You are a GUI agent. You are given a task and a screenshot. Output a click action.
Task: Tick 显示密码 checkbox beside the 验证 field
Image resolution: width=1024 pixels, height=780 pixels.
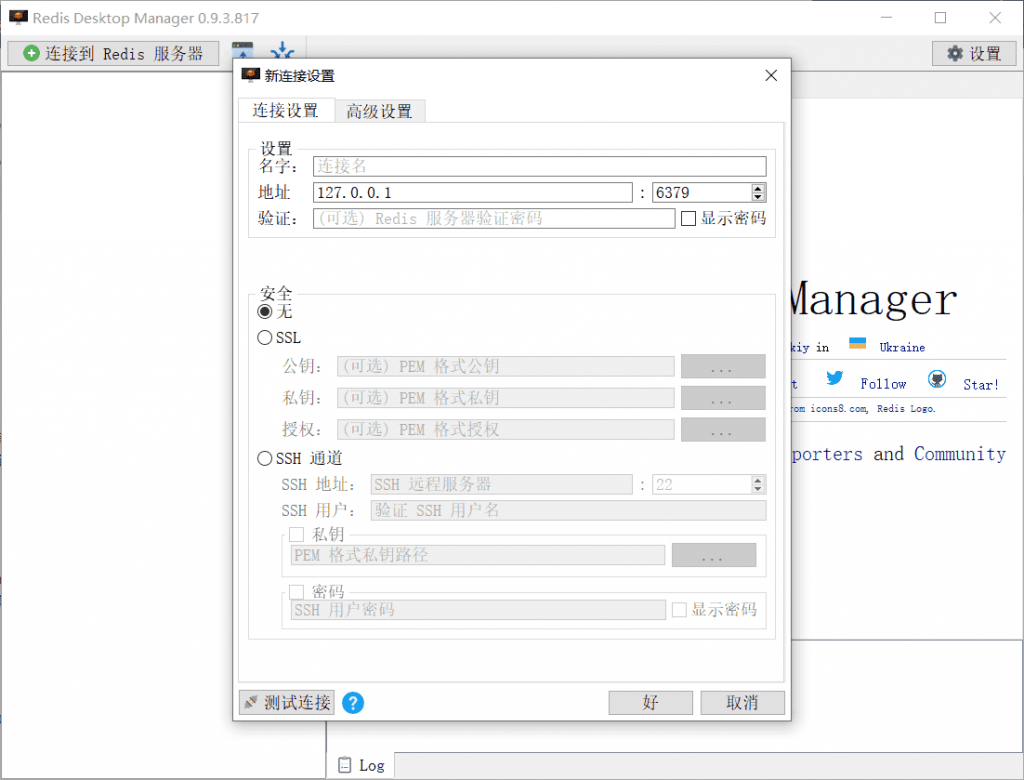[x=688, y=218]
